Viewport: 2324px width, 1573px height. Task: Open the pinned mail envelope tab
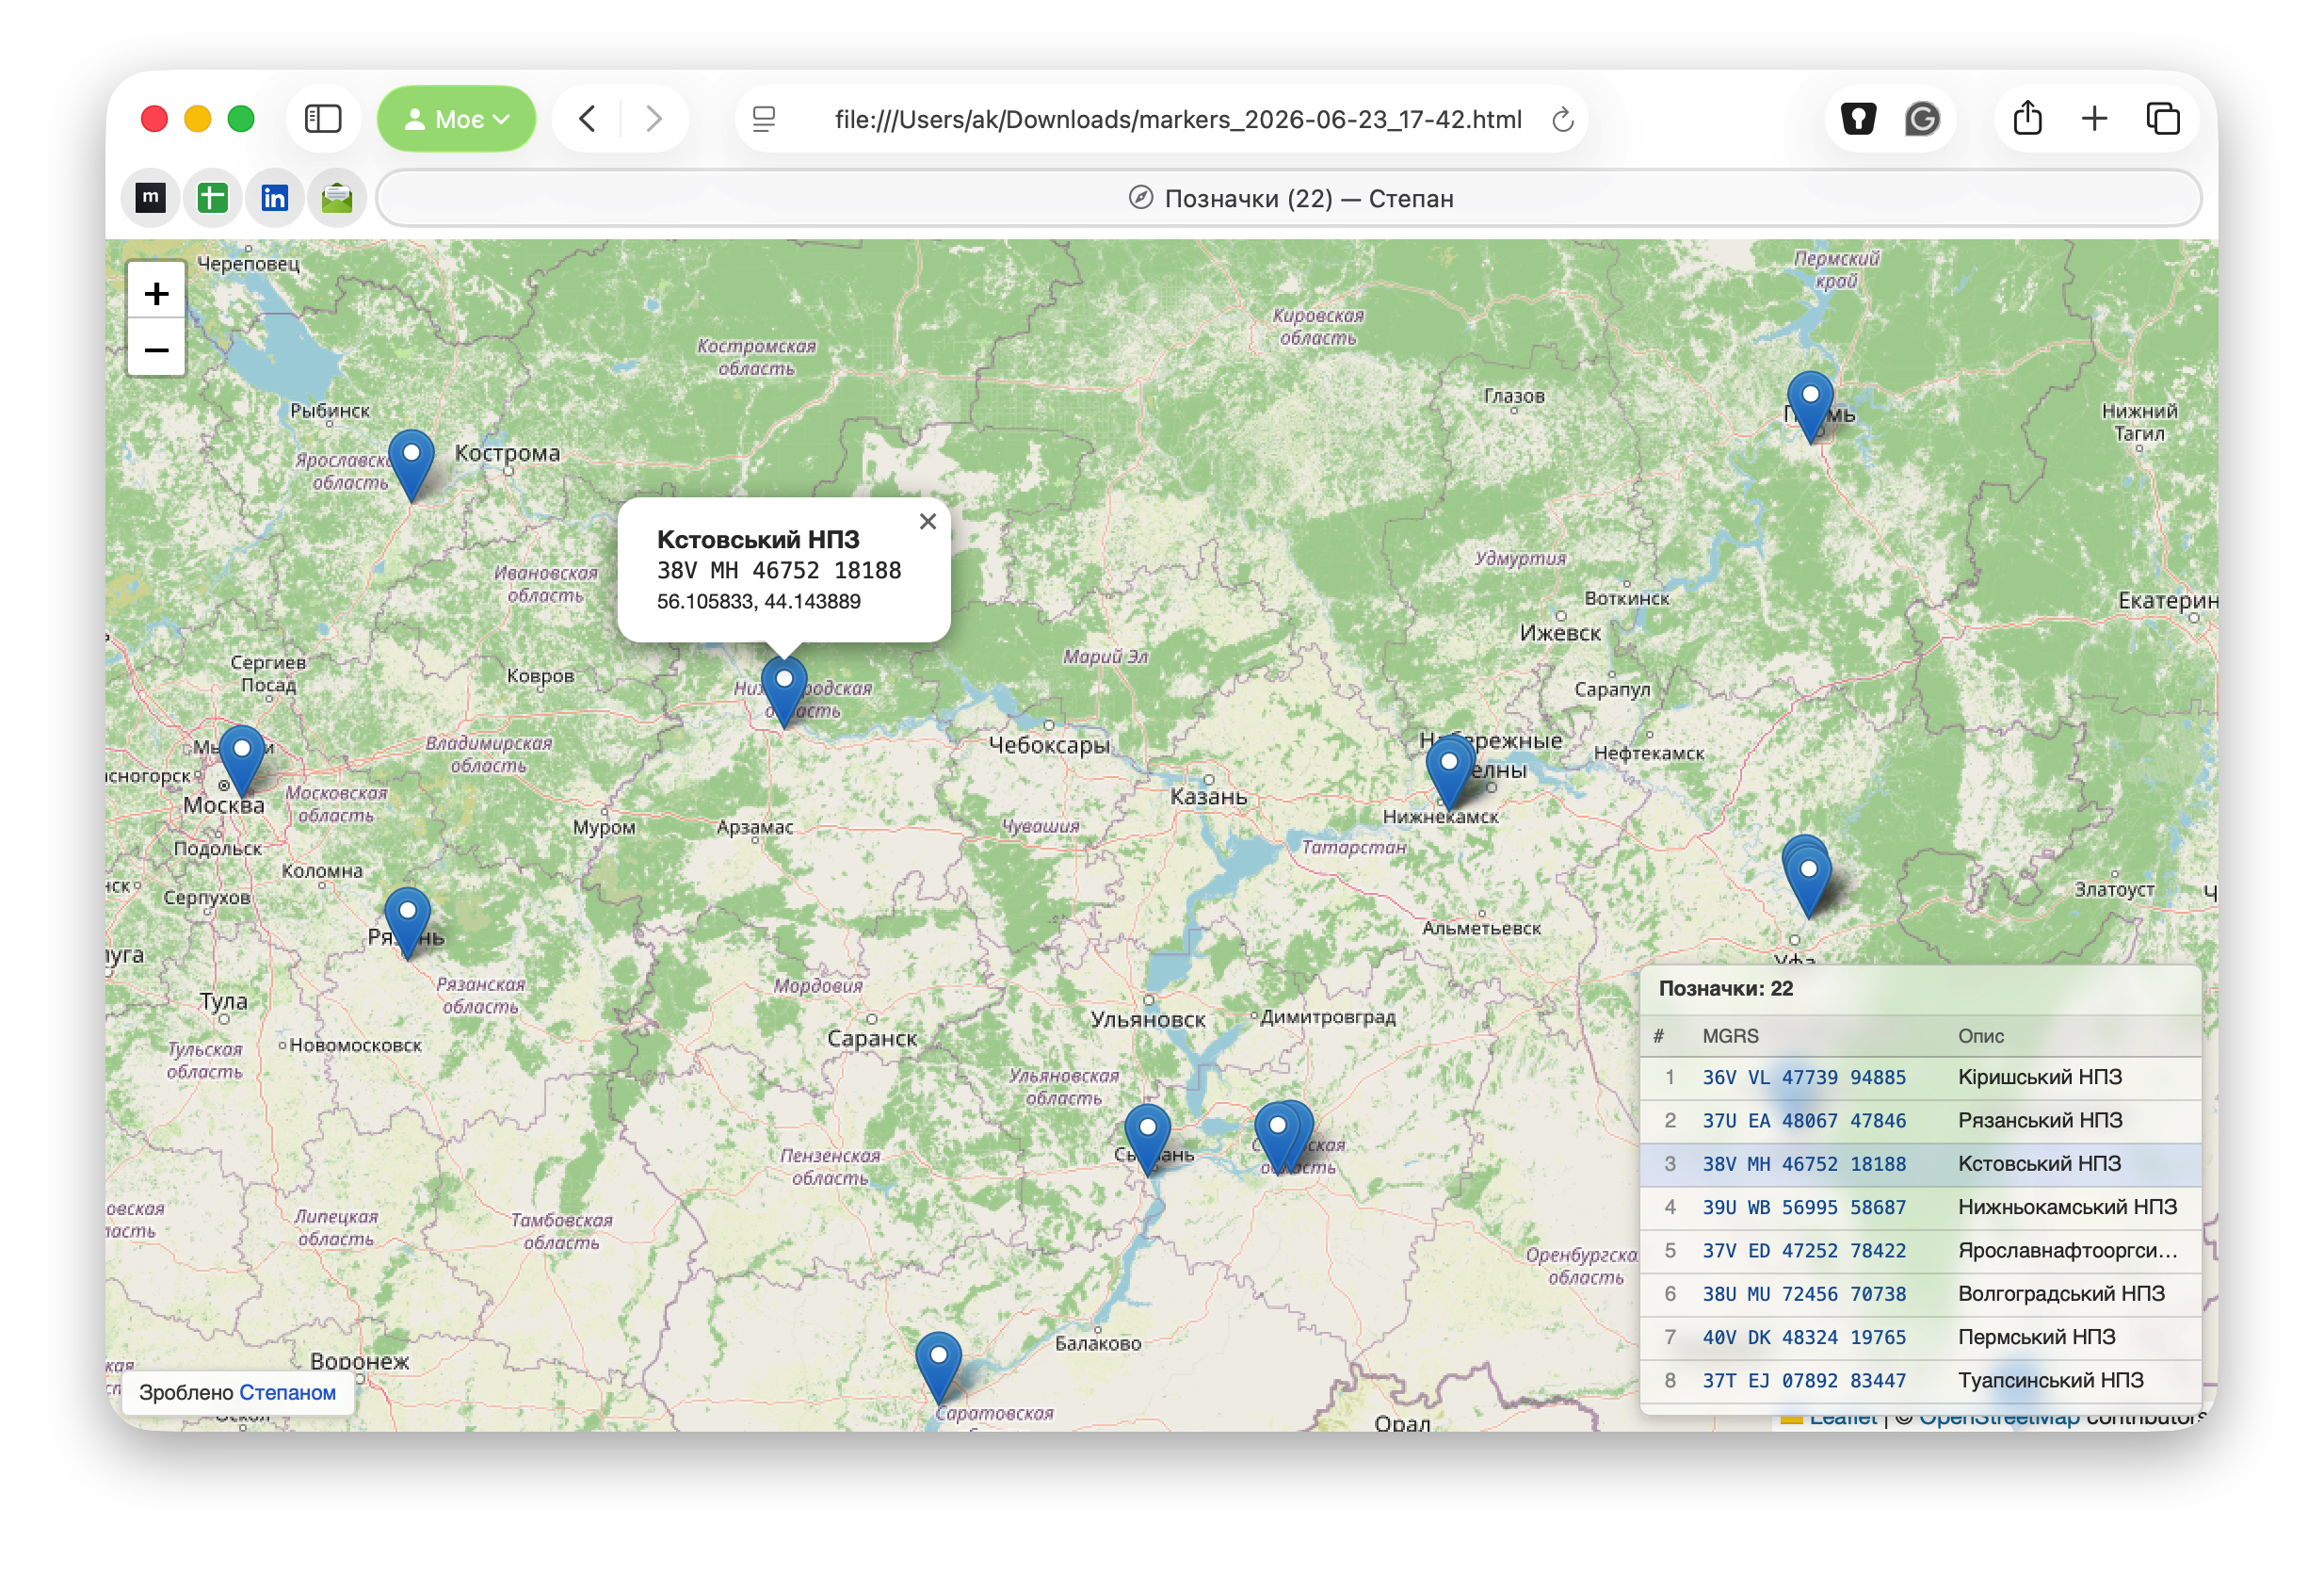[337, 198]
